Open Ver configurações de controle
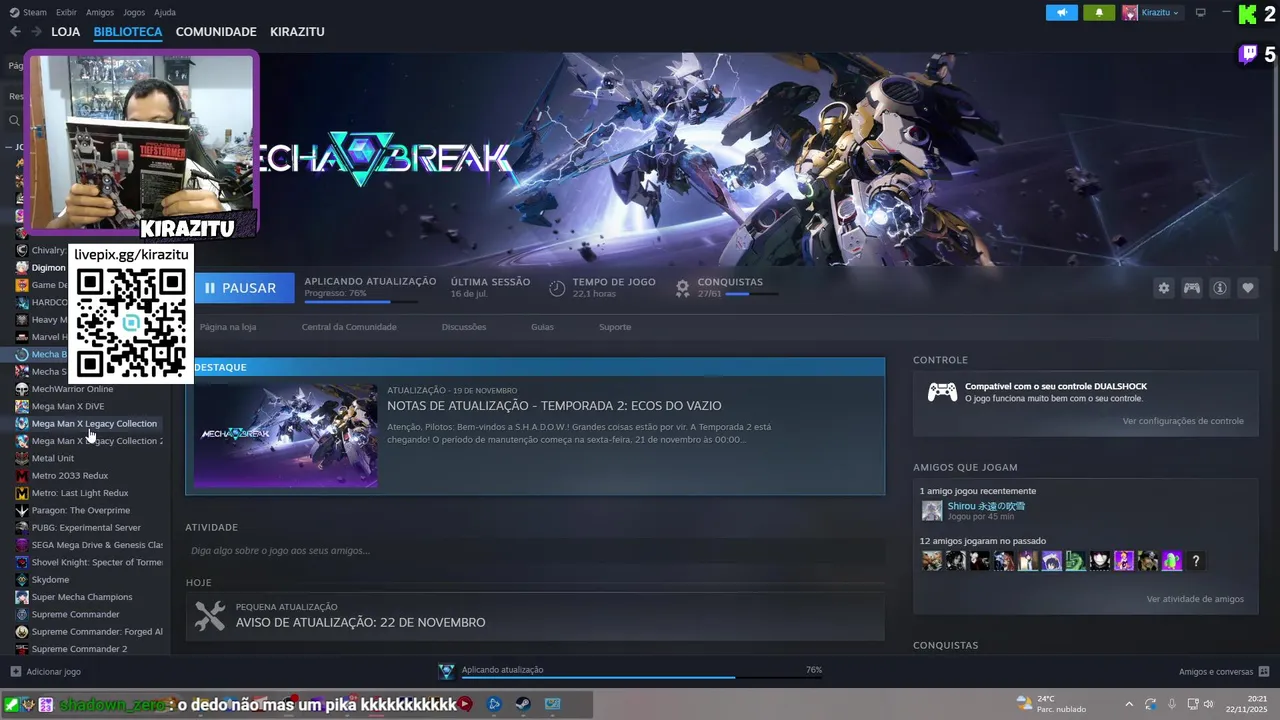This screenshot has height=720, width=1280. (1183, 421)
